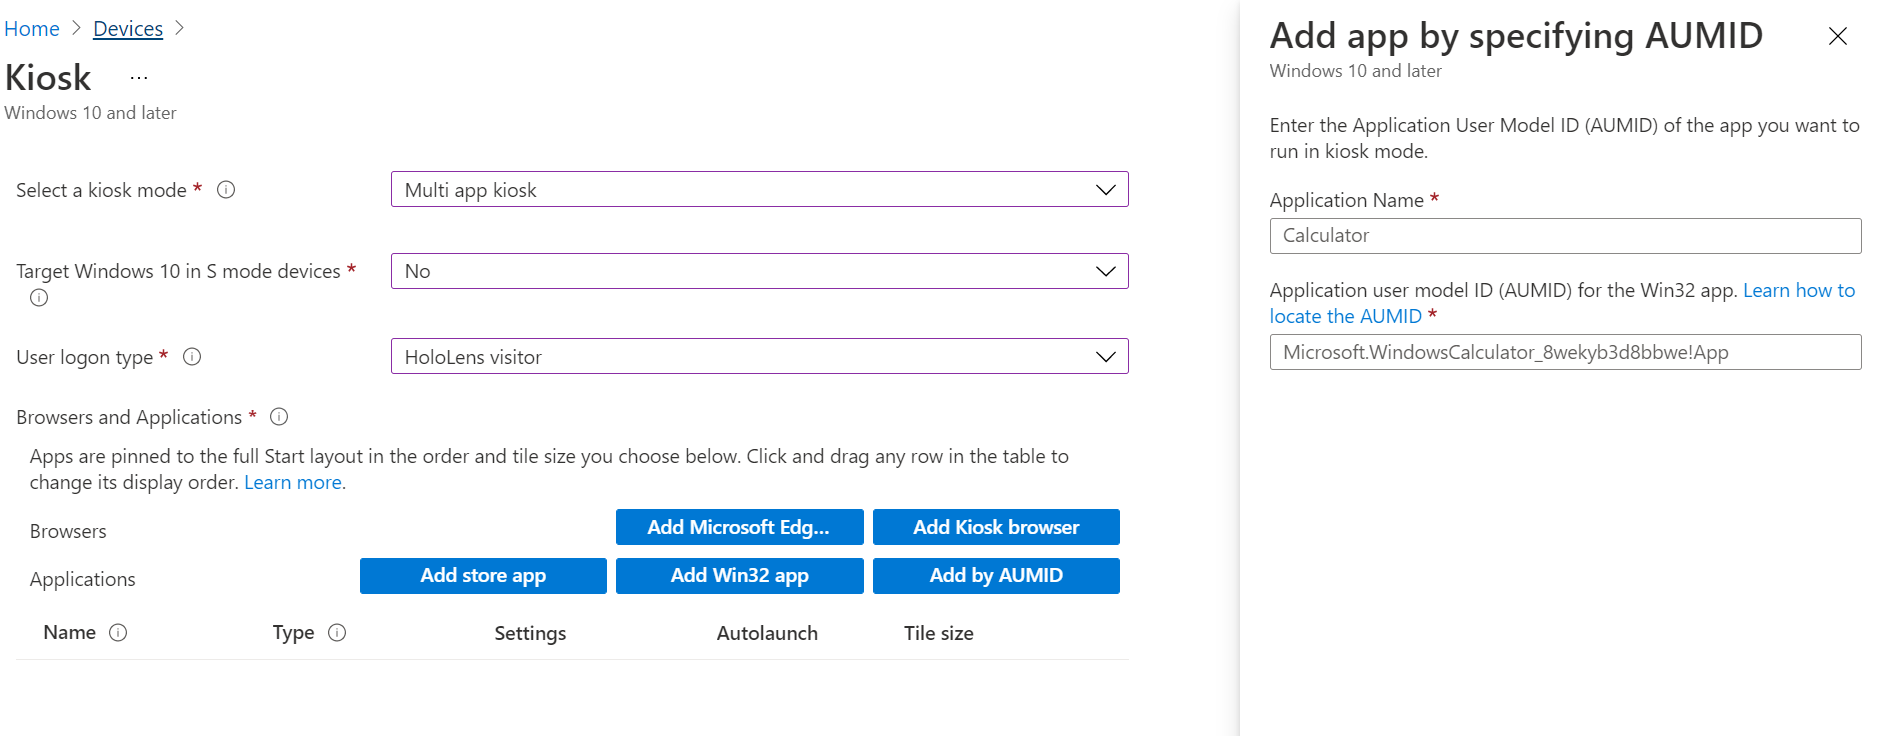Navigate to Devices breadcrumb
The image size is (1881, 736).
[128, 29]
